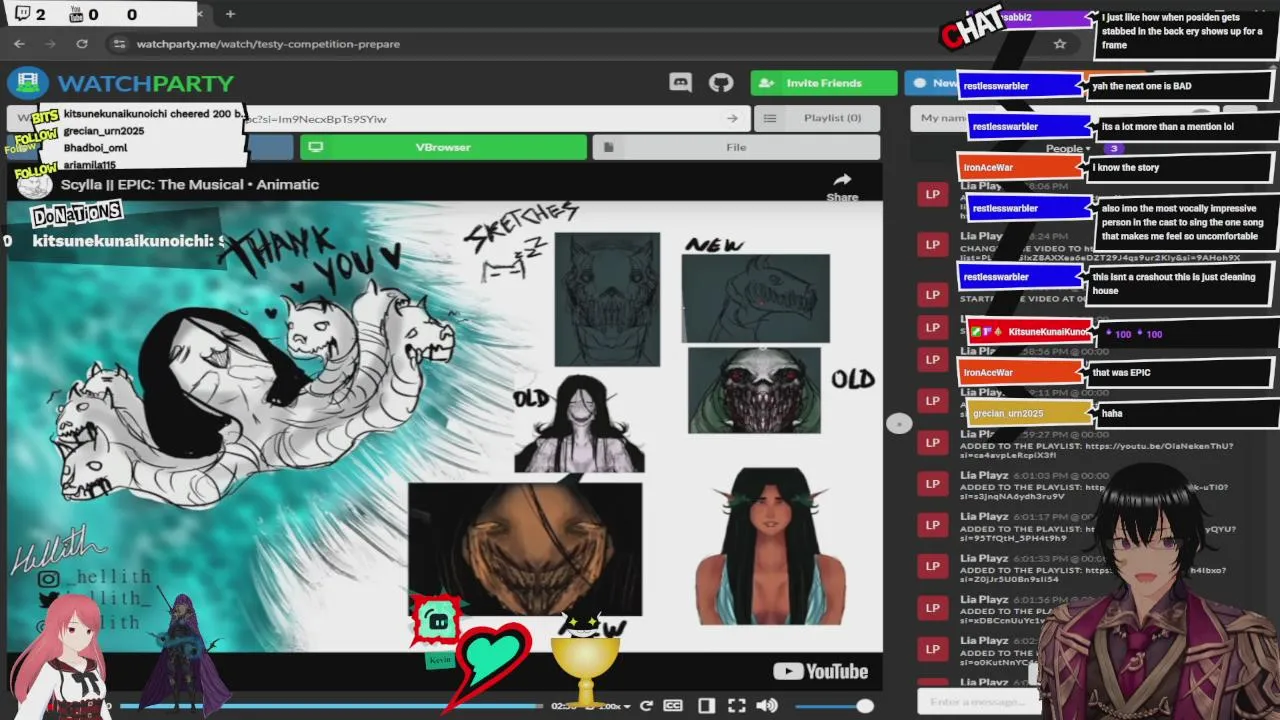1280x720 pixels.
Task: Click the browser address bar URL
Action: (x=268, y=44)
